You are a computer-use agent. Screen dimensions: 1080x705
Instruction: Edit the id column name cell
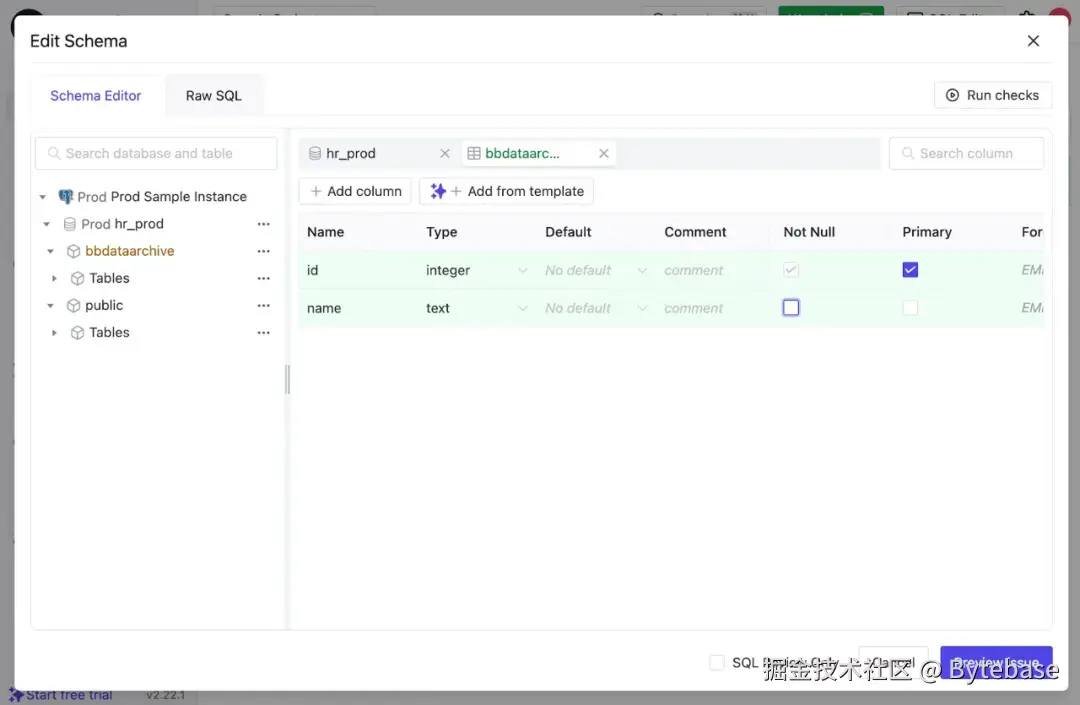click(359, 270)
